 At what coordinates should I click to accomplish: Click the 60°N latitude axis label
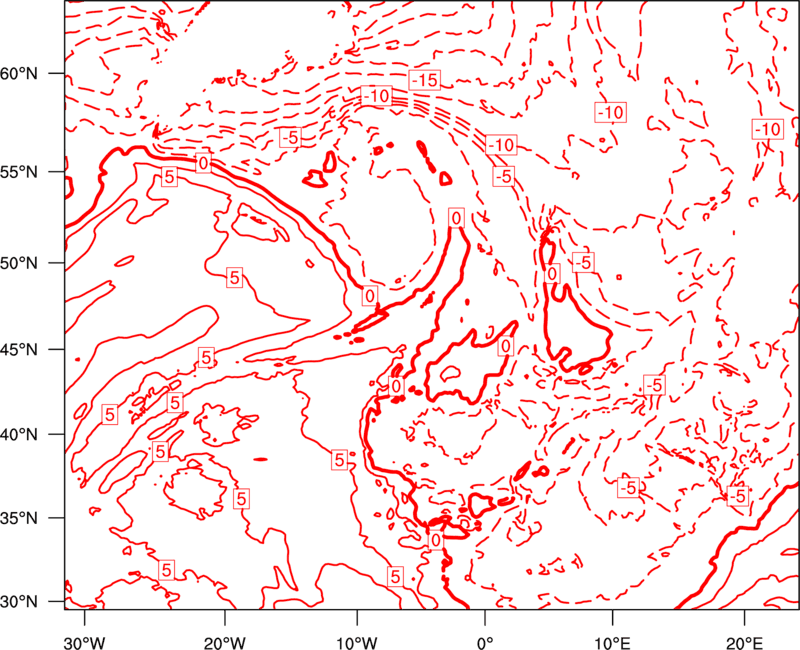pyautogui.click(x=19, y=74)
